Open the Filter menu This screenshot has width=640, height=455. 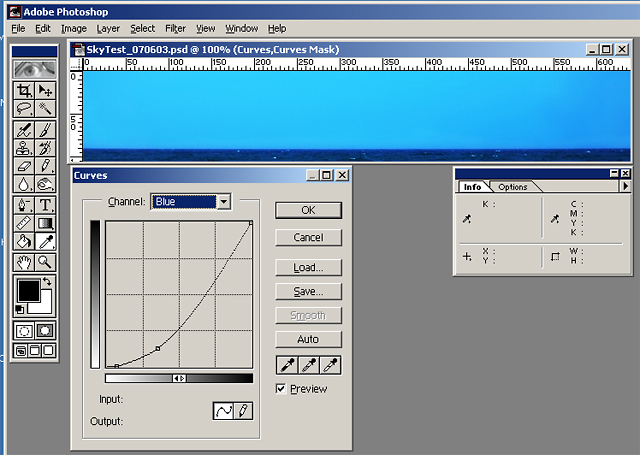coord(175,29)
